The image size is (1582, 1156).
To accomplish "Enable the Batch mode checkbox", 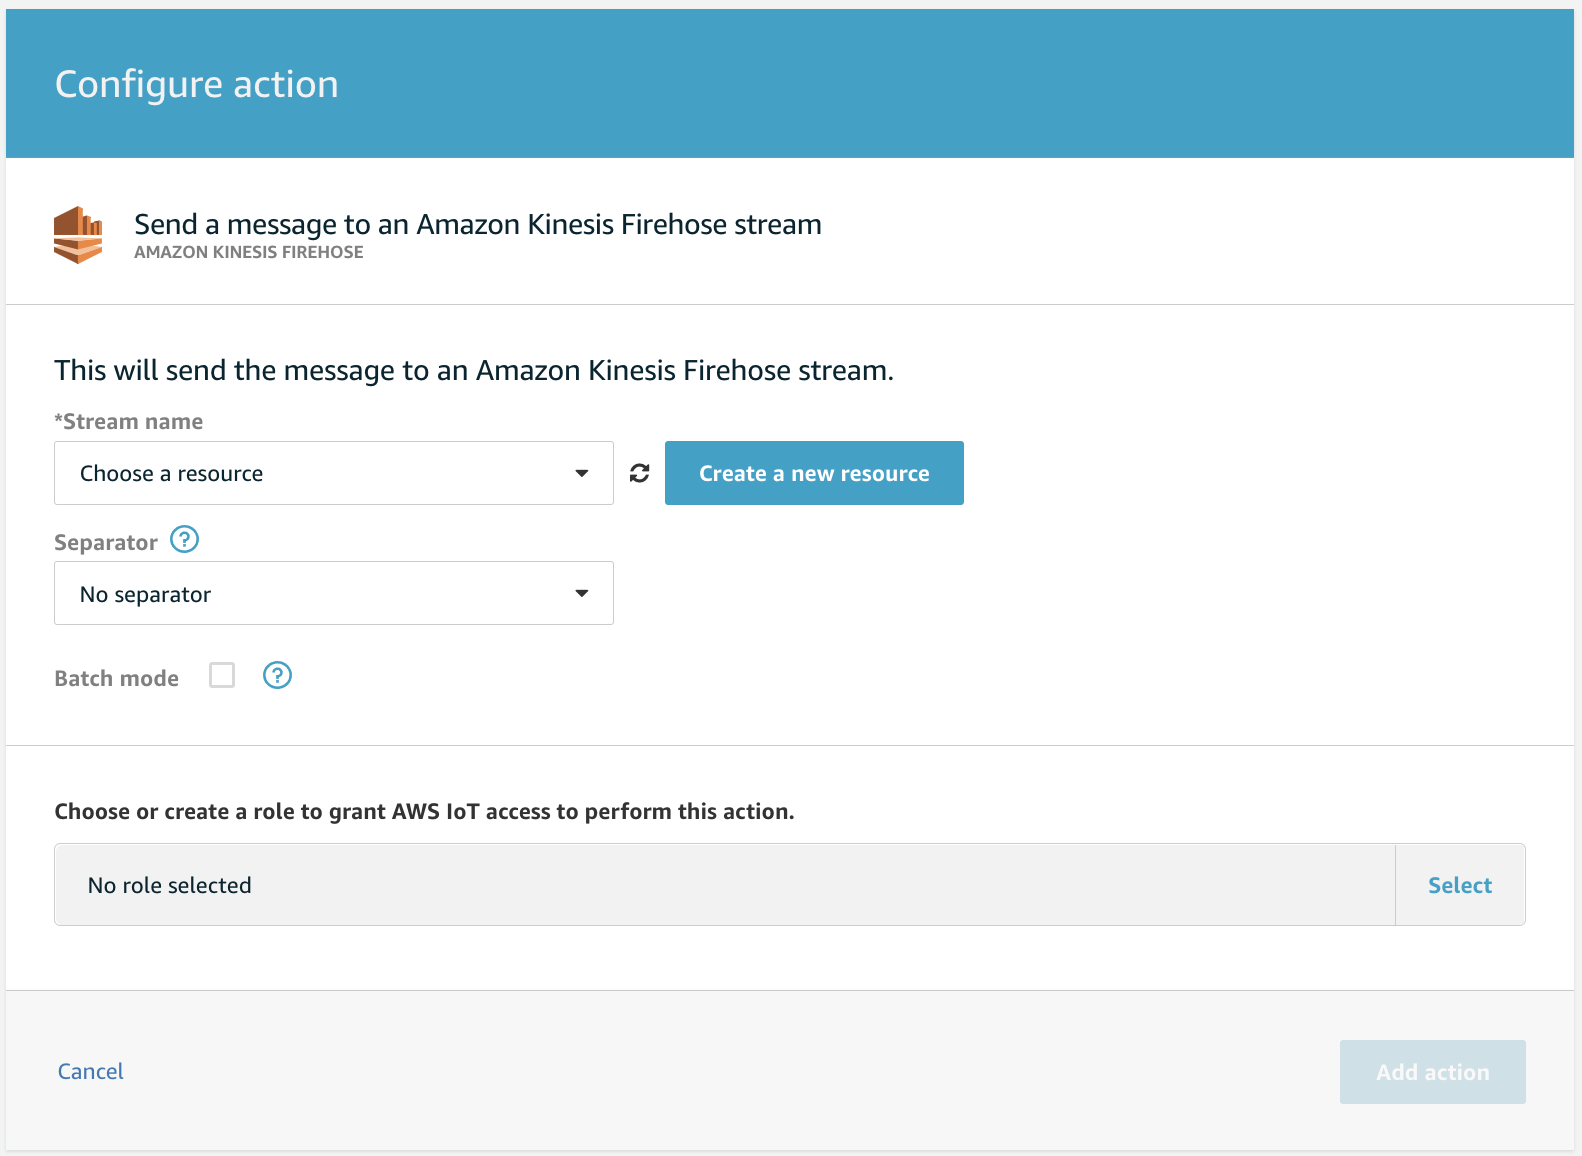I will coord(222,676).
